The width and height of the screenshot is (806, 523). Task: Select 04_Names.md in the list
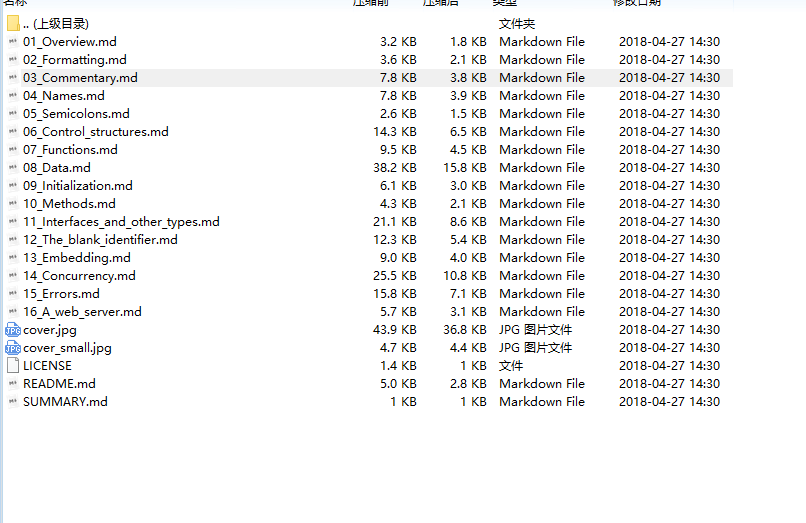click(x=63, y=96)
